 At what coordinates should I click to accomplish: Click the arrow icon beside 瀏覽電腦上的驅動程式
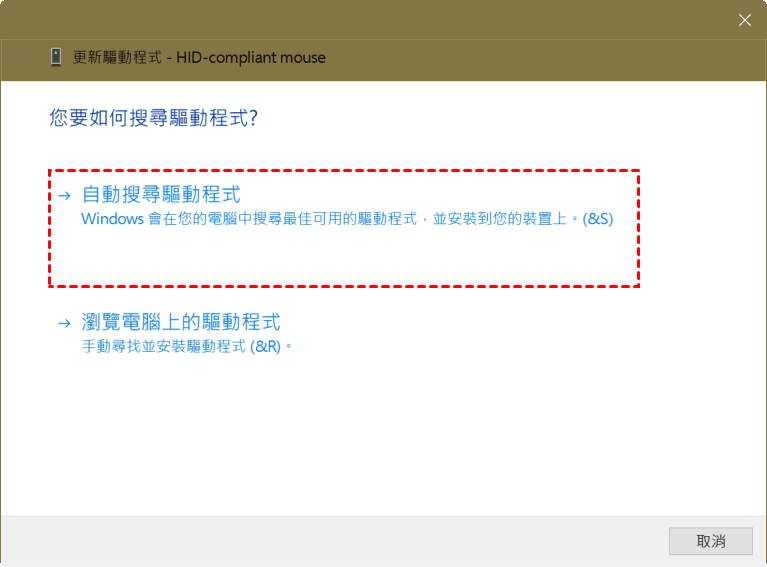pyautogui.click(x=65, y=323)
